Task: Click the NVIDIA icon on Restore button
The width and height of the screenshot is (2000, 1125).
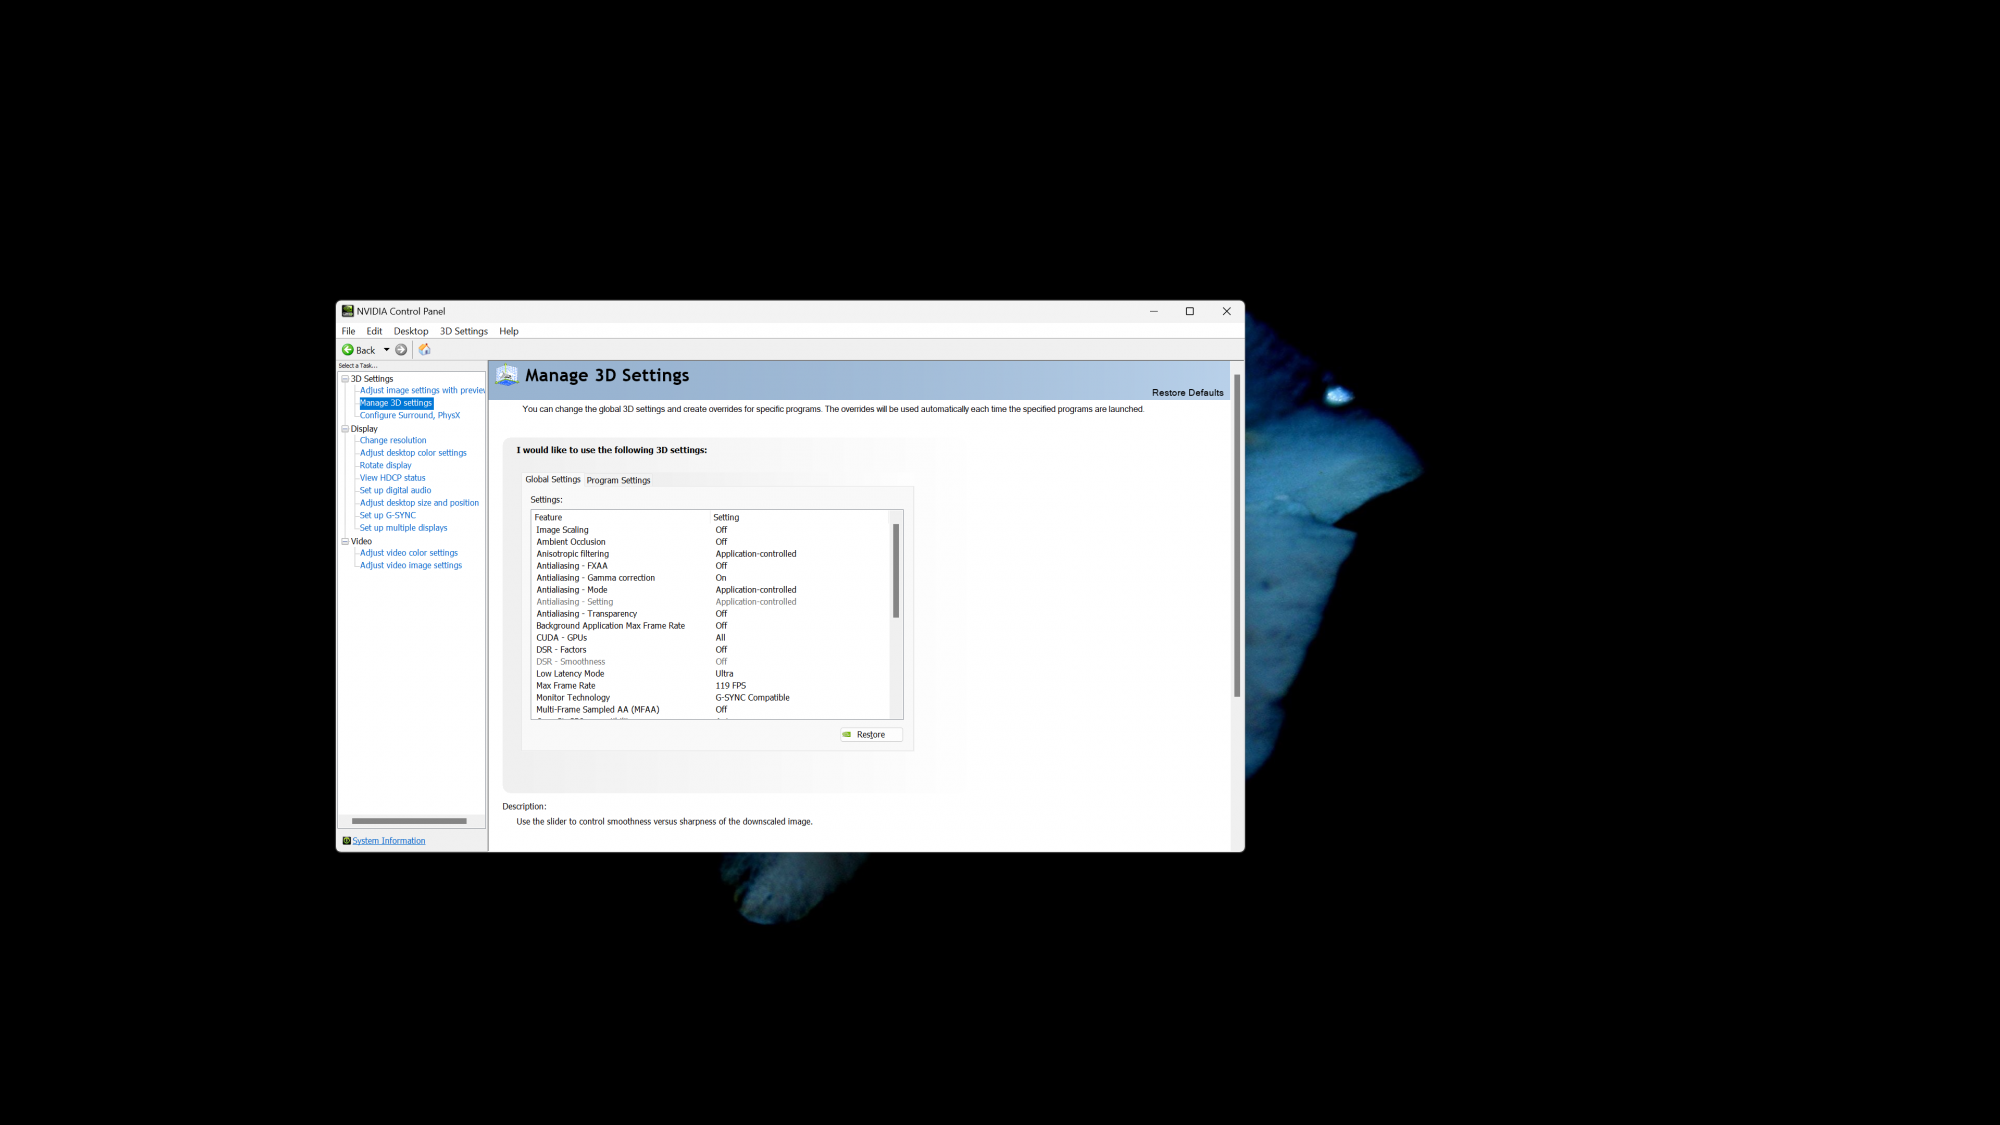Action: [847, 735]
